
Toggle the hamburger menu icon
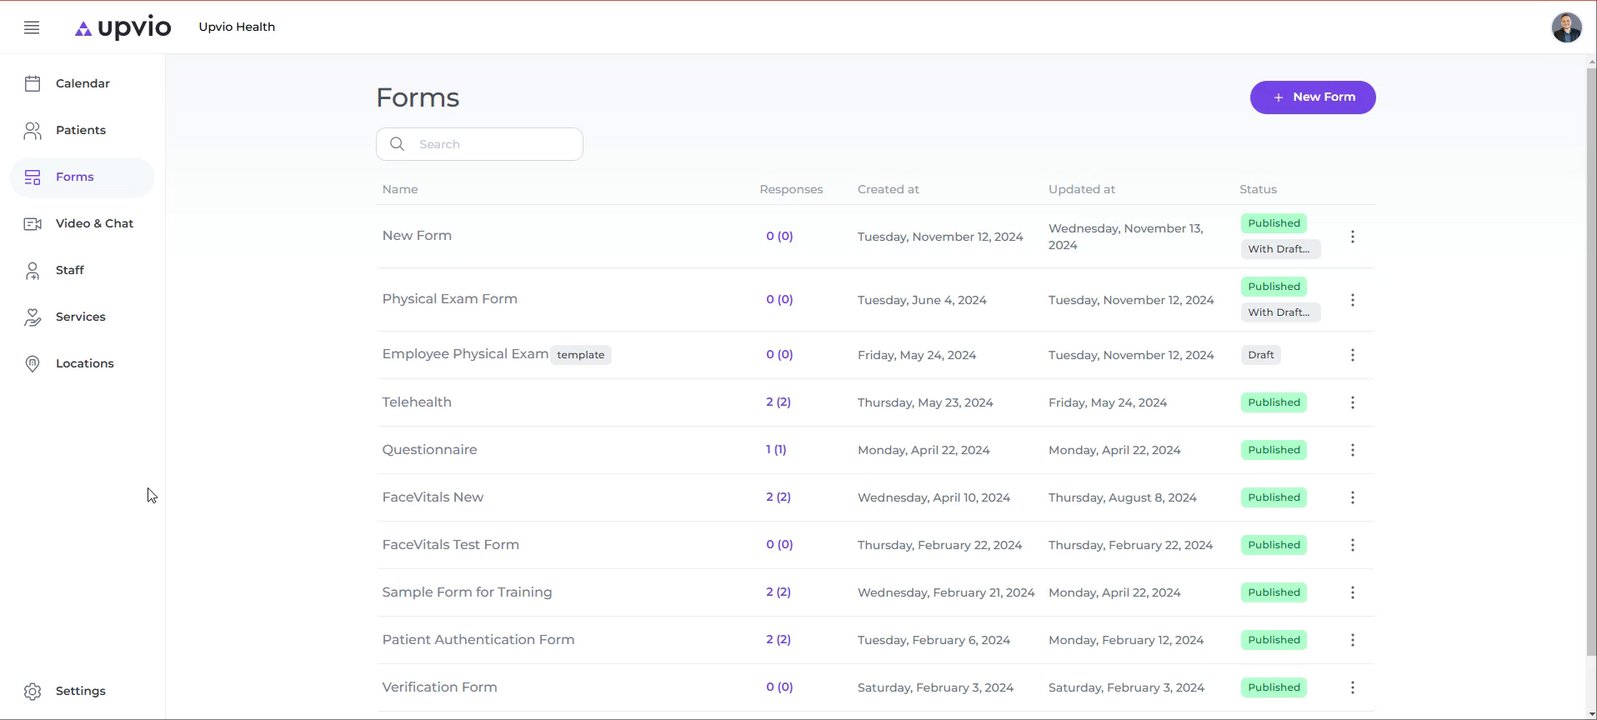[x=32, y=27]
